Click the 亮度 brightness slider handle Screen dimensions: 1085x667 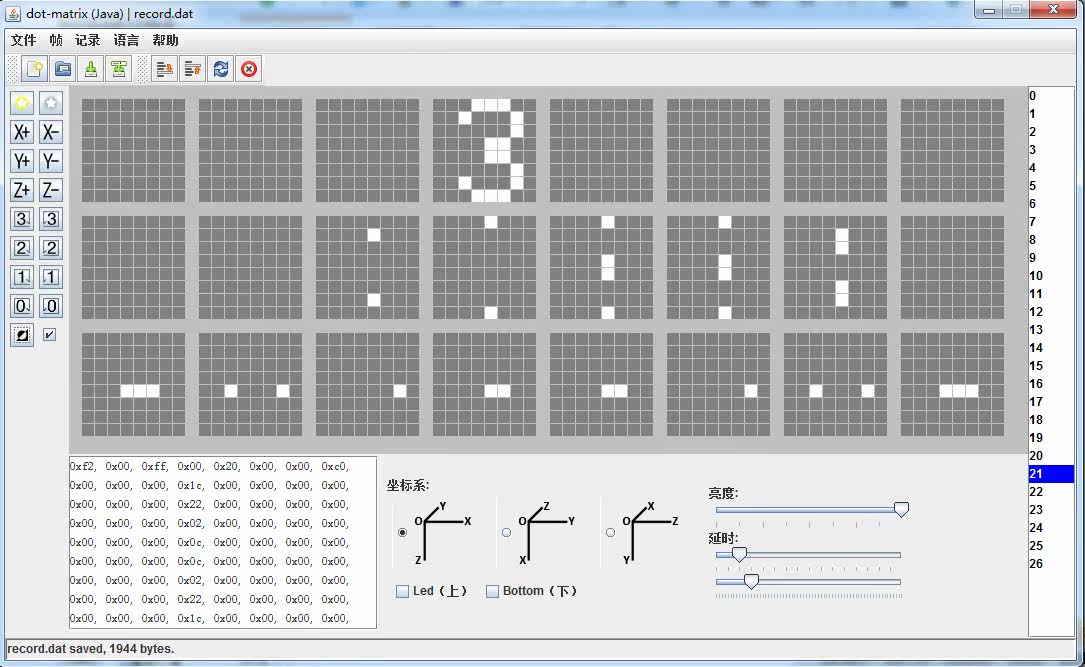(901, 510)
